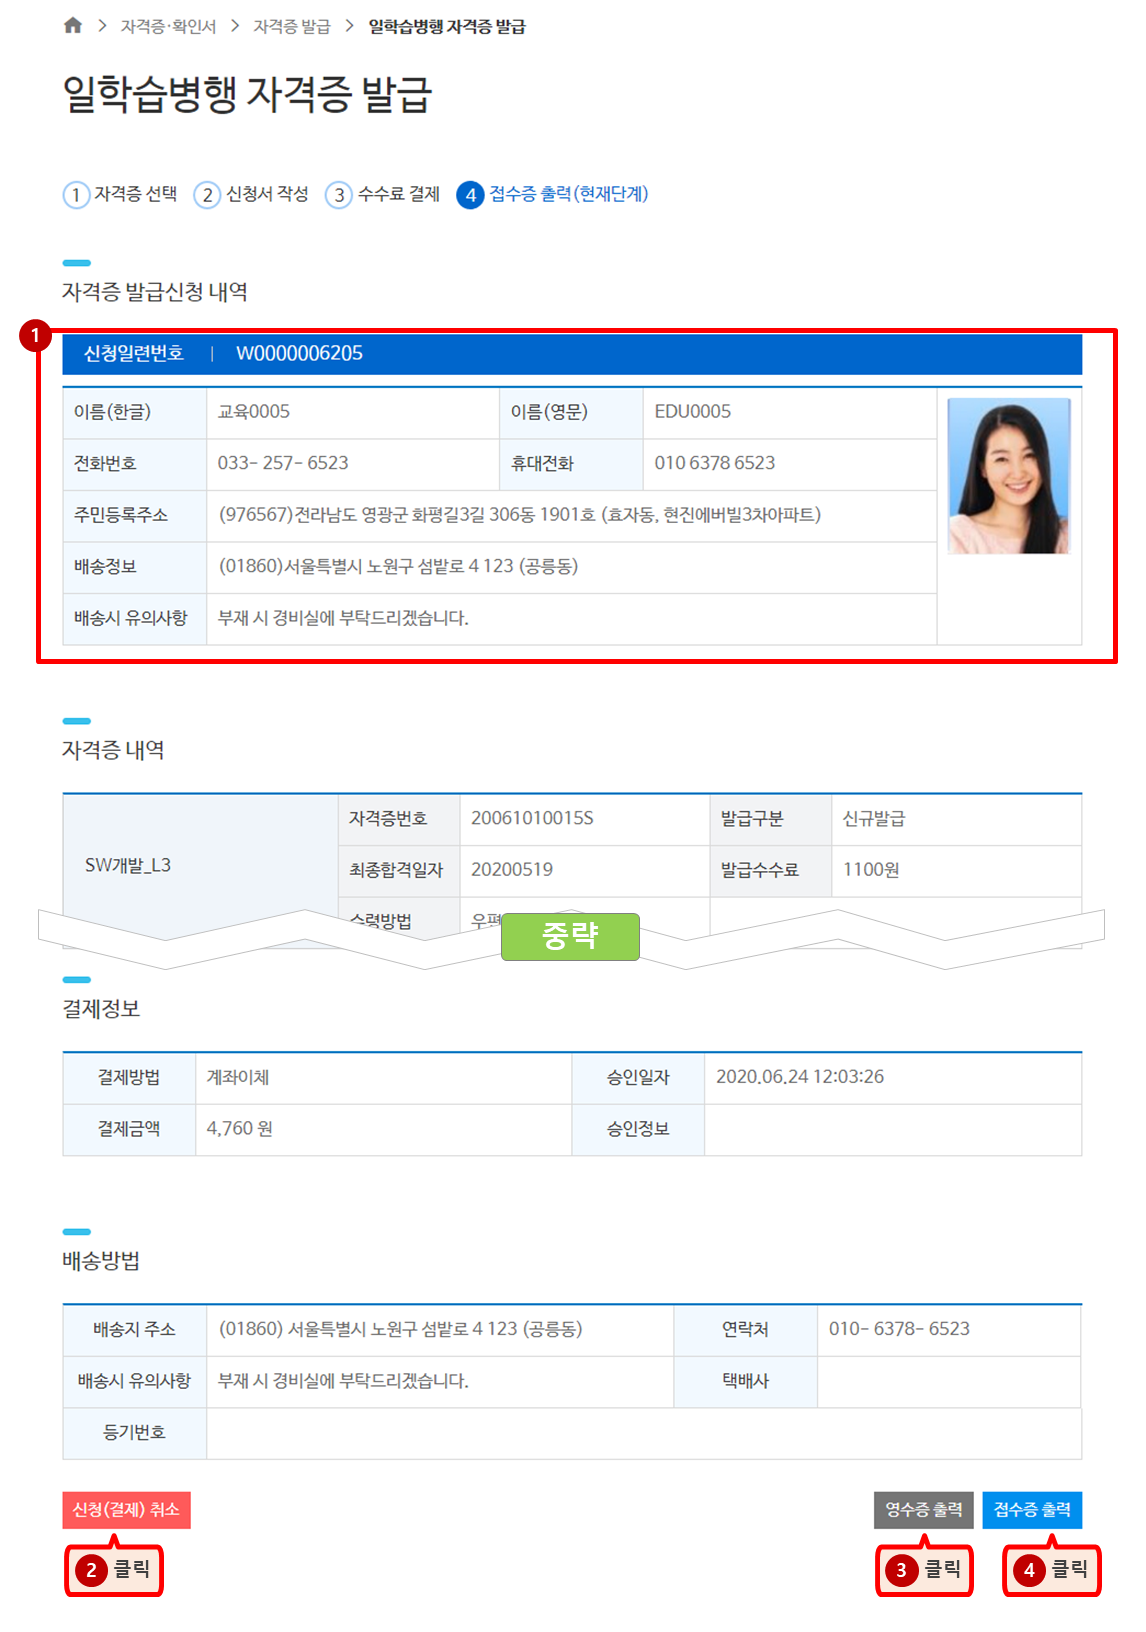Image resolution: width=1146 pixels, height=1632 pixels.
Task: Select approval date 2020.06.24 12:03:26
Action: click(x=800, y=1077)
